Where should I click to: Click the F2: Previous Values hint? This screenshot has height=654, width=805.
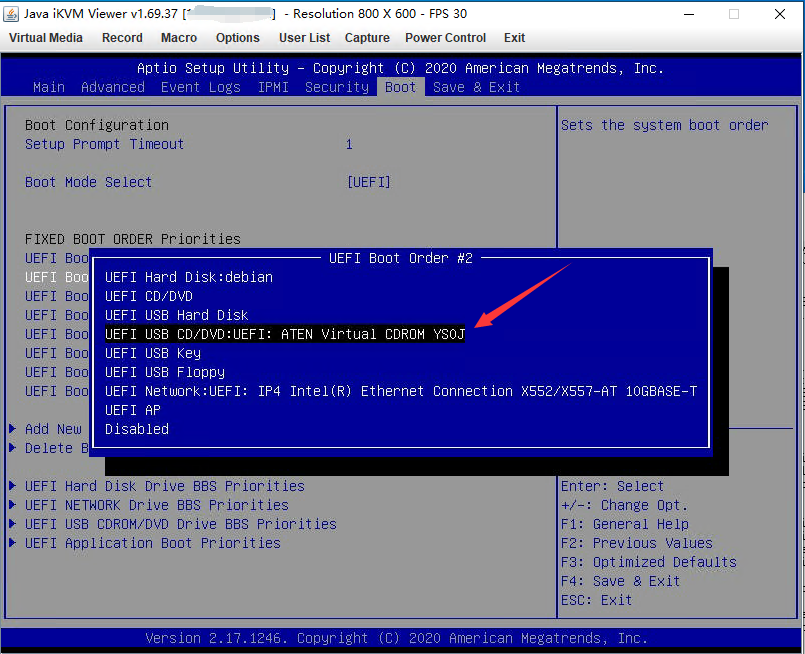(637, 543)
